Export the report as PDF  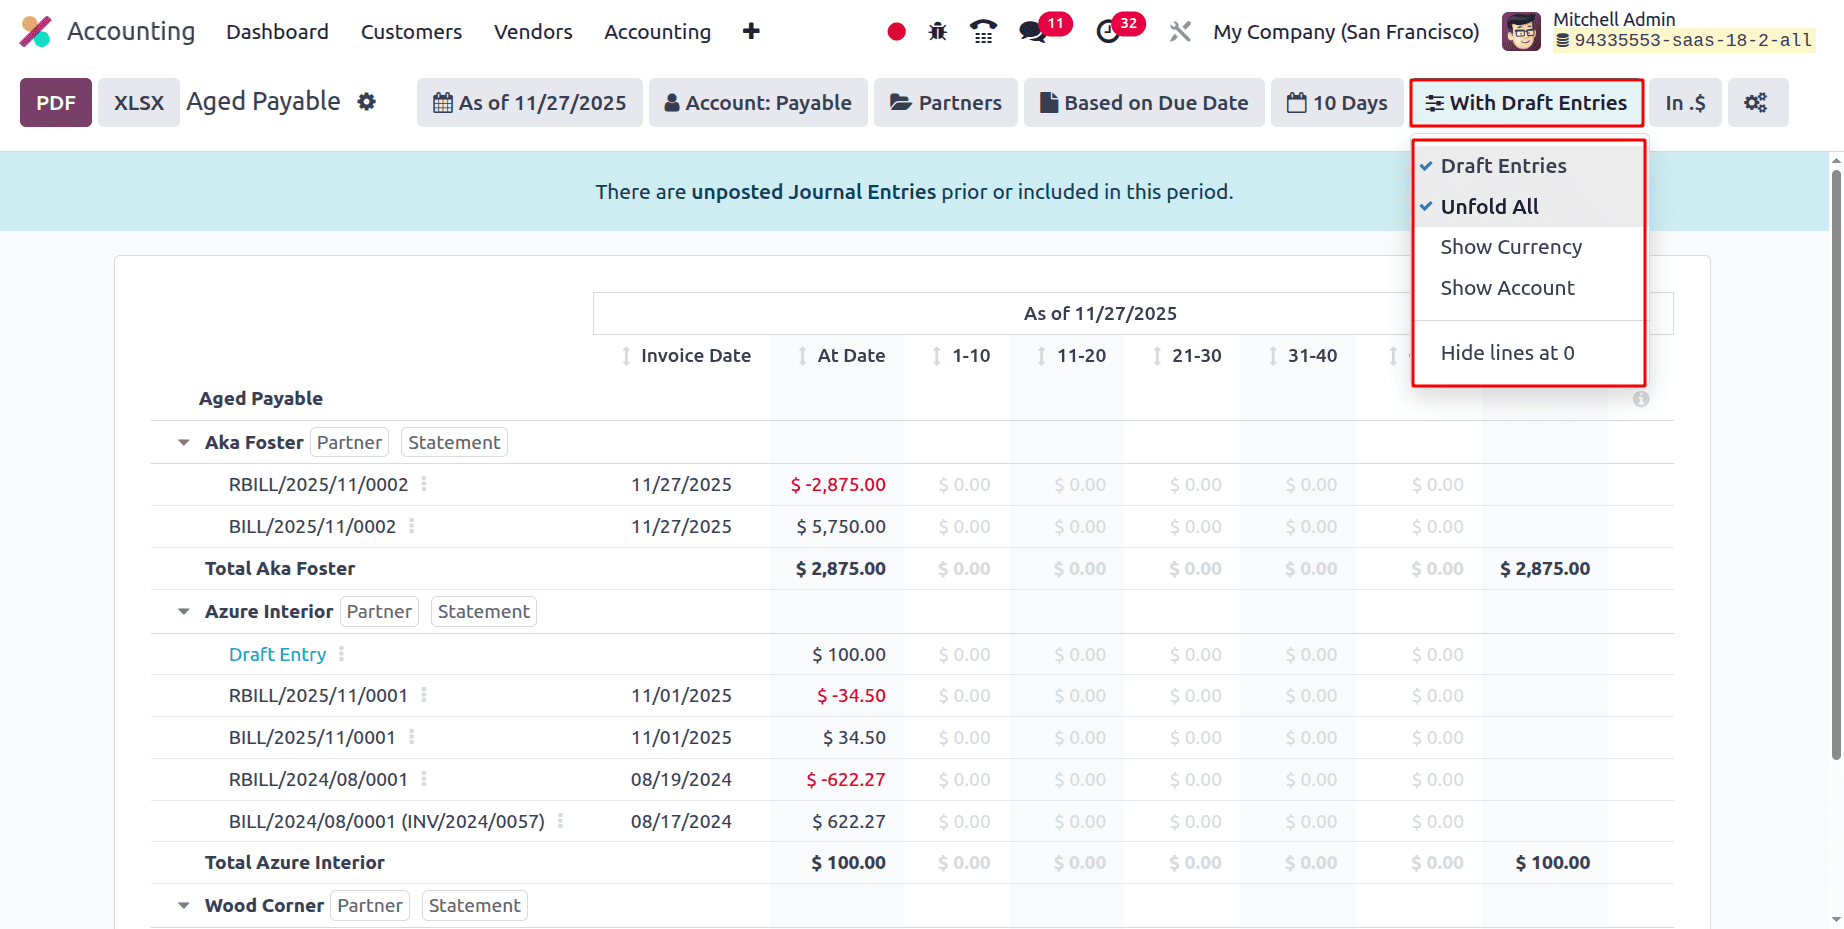coord(56,103)
